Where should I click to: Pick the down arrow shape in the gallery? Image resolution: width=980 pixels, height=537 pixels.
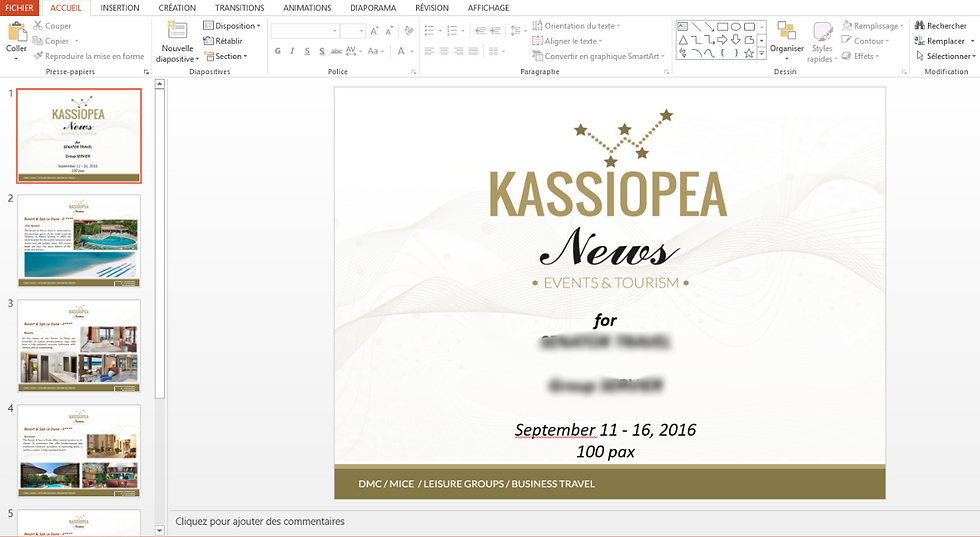pyautogui.click(x=736, y=40)
